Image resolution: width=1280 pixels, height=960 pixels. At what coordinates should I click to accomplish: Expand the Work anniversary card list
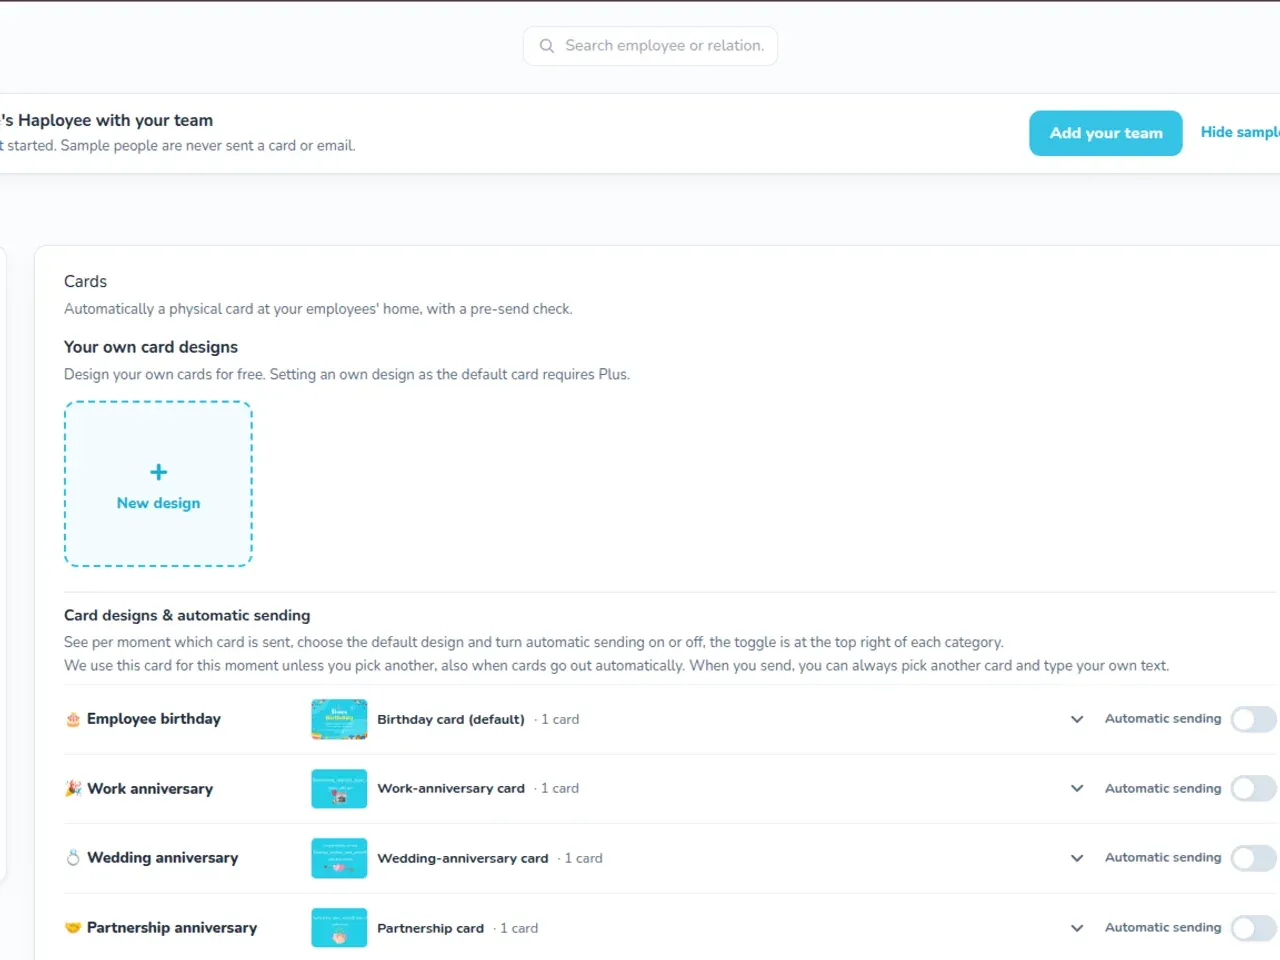point(1077,788)
